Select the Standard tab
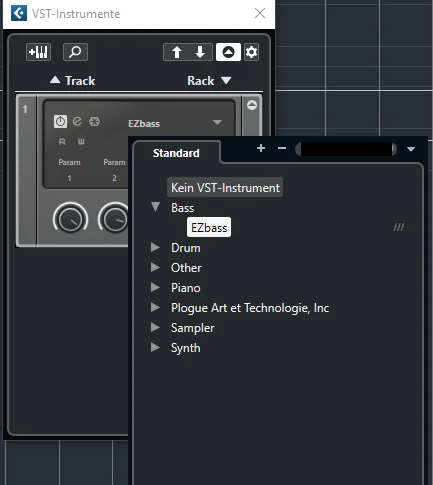 click(176, 153)
